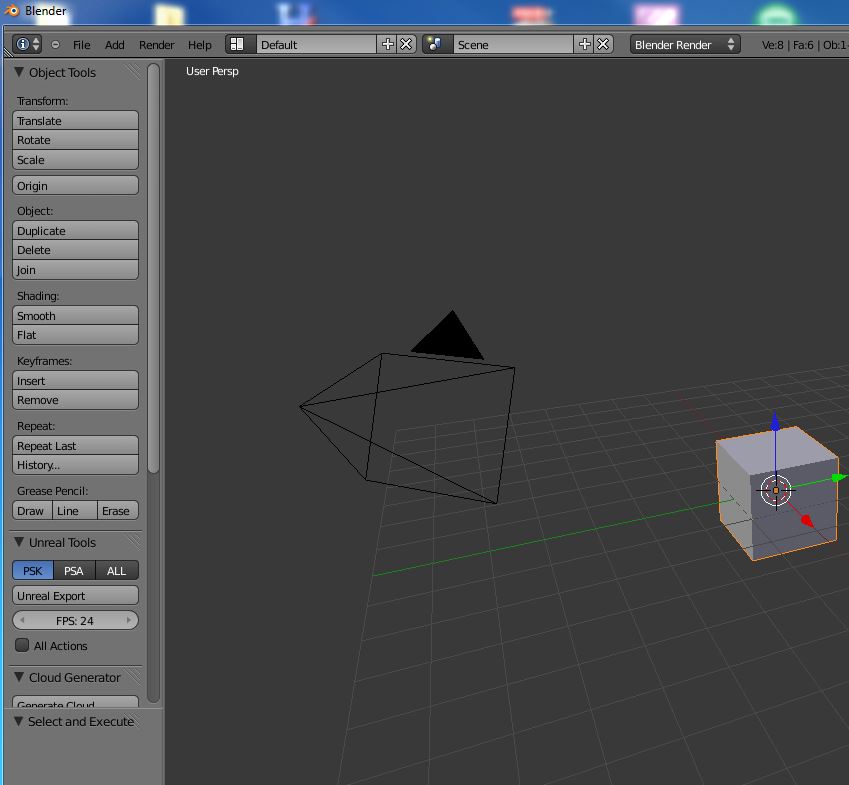Enable the All Actions checkbox
This screenshot has width=849, height=785.
[22, 645]
